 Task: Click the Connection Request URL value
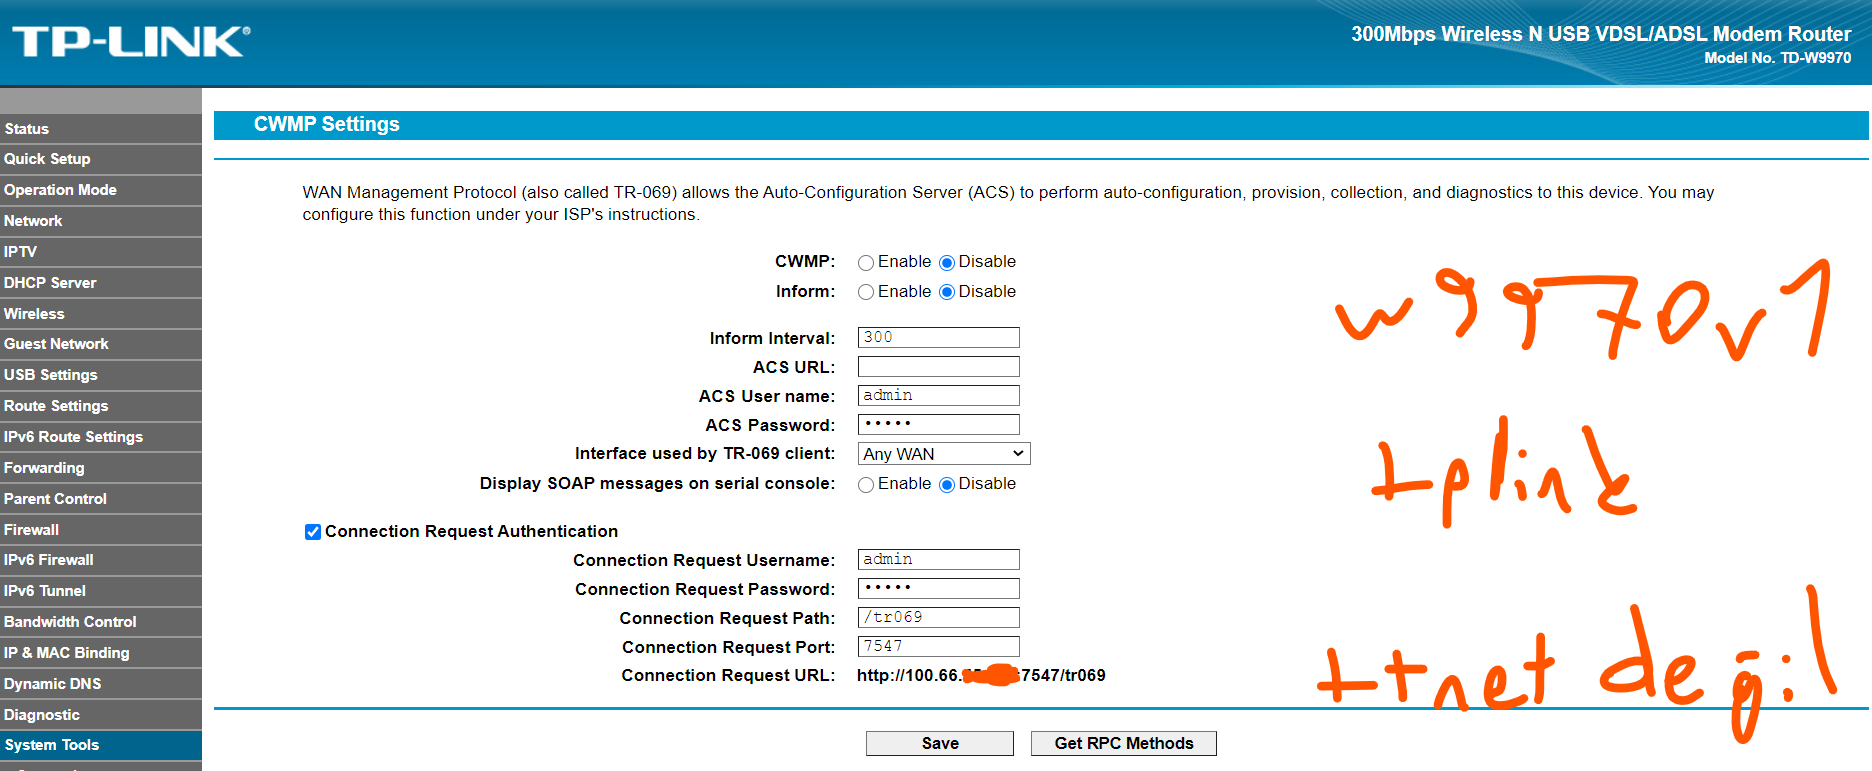[x=981, y=676]
